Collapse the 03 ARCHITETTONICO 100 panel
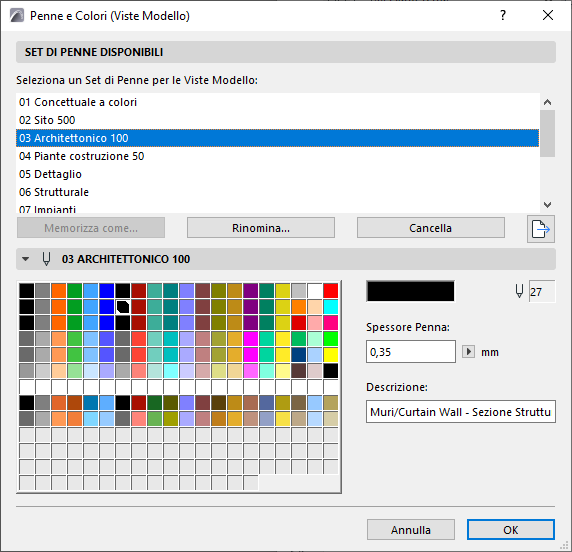 [x=25, y=259]
